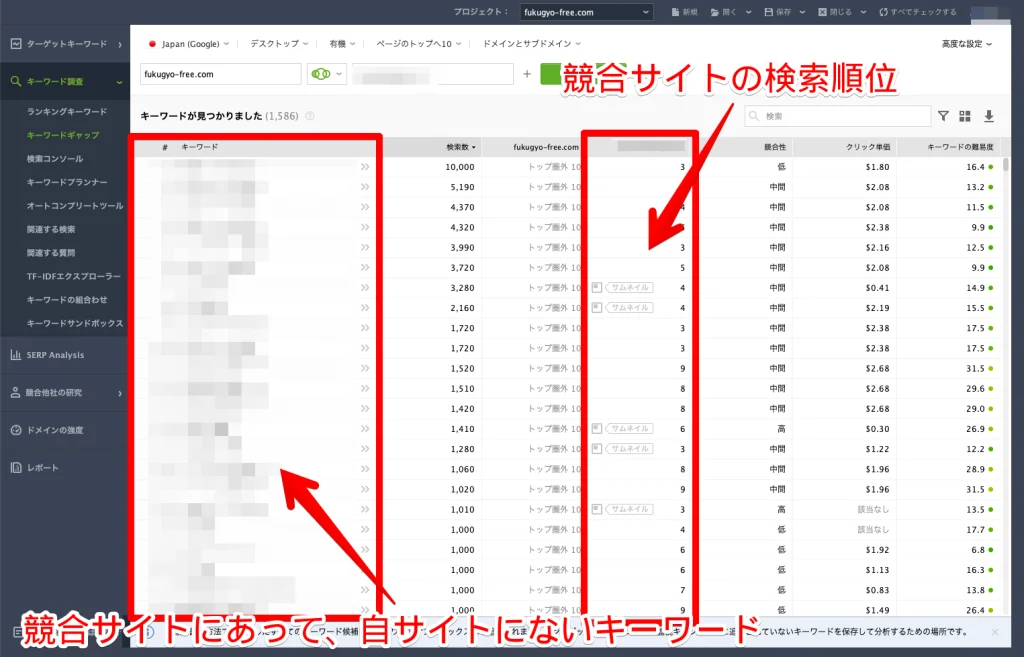1024x657 pixels.
Task: Click the thumbnail icon in 2,160 row
Action: coord(596,308)
